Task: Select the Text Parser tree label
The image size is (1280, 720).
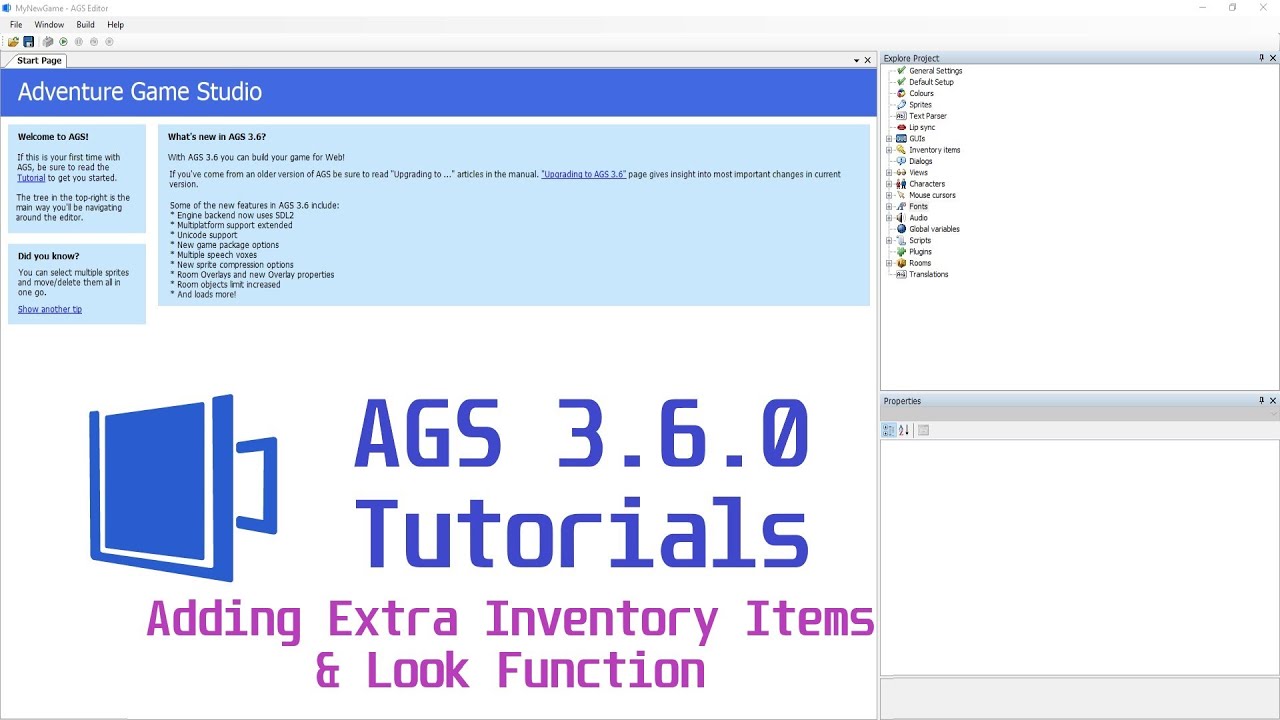Action: 928,116
